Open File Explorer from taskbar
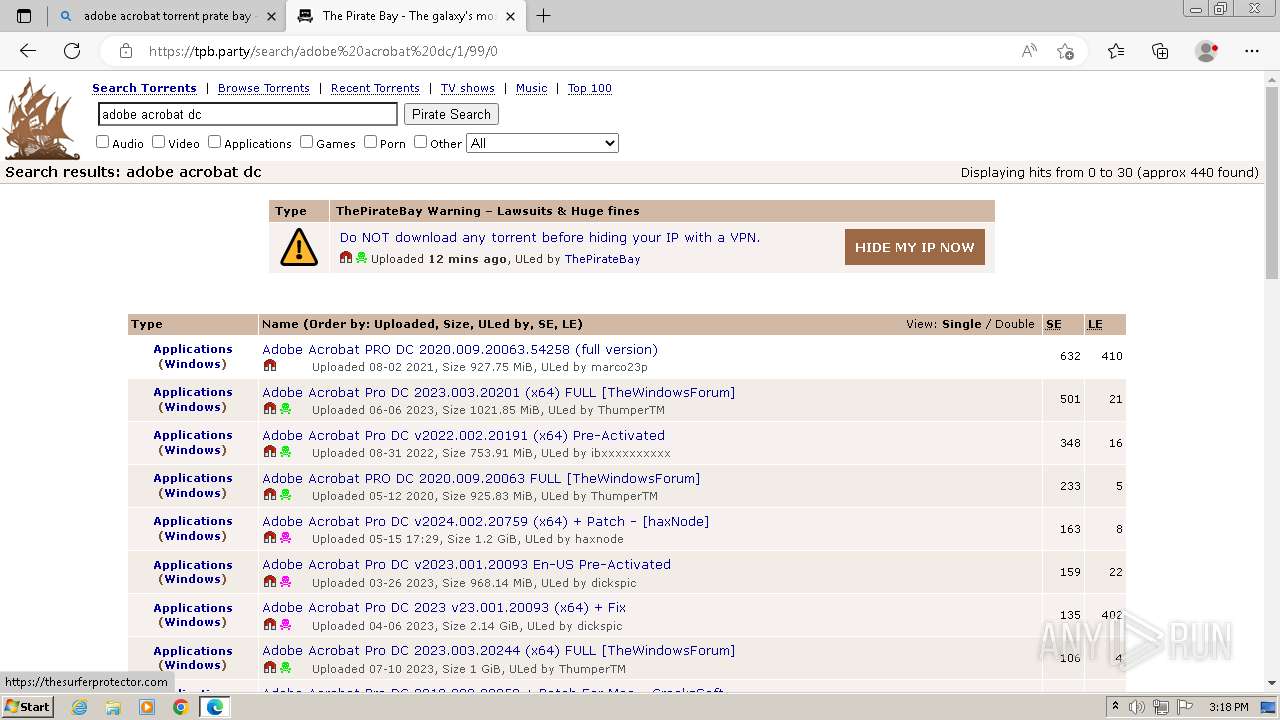Viewport: 1280px width, 720px height. 113,707
